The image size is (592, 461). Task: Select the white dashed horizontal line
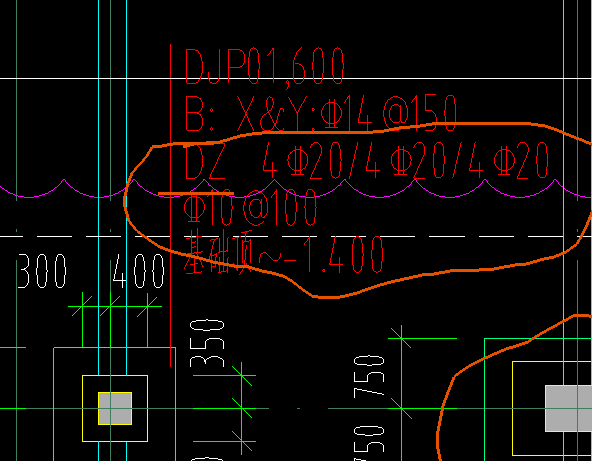click(x=296, y=237)
